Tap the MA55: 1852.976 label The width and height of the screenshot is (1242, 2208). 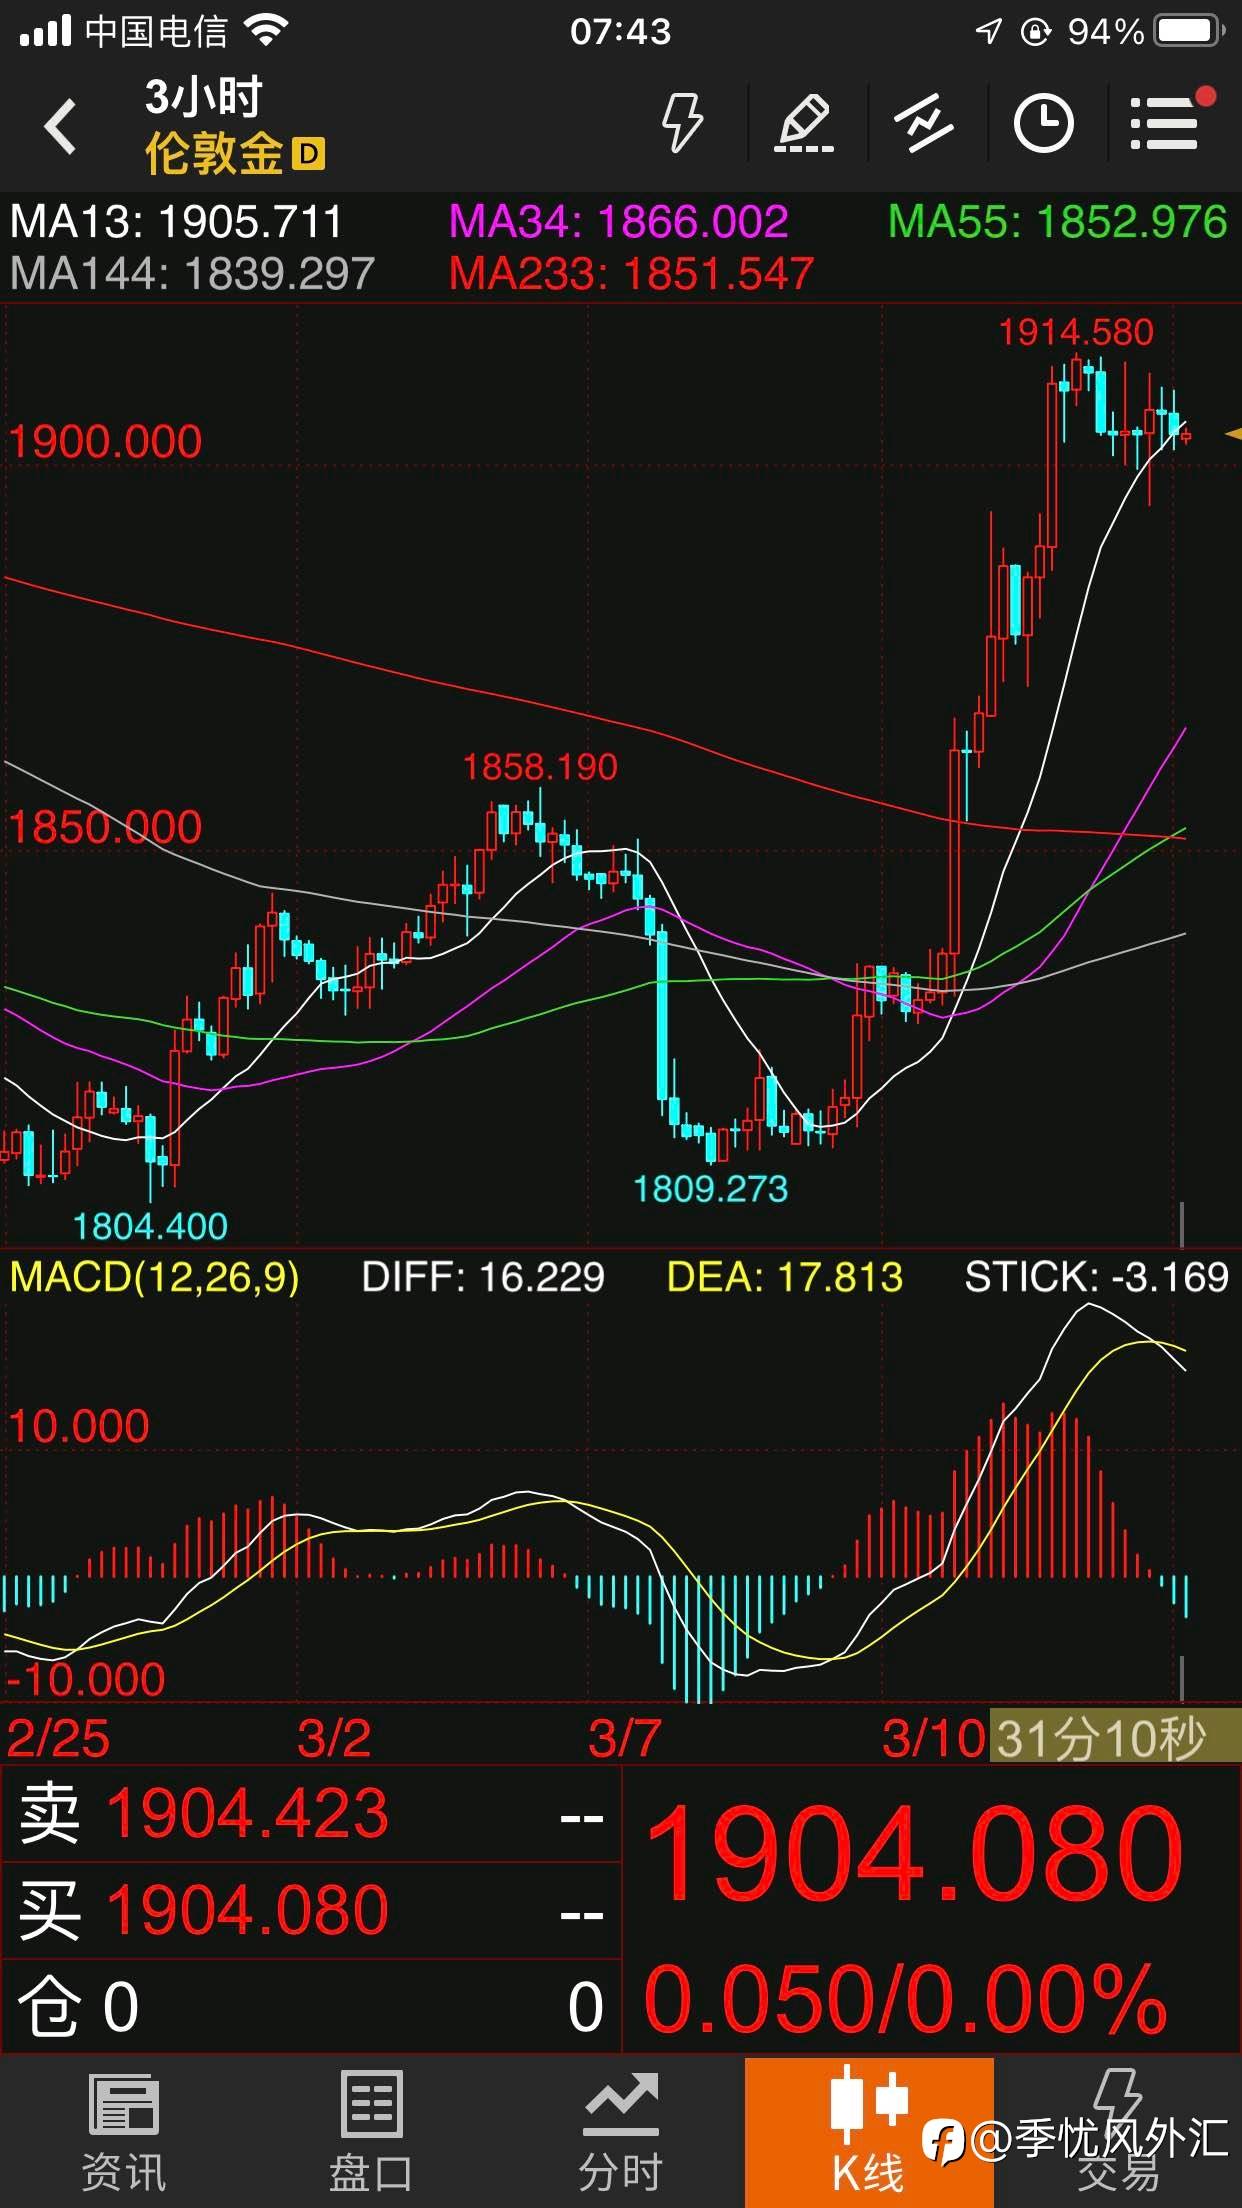coord(1058,222)
